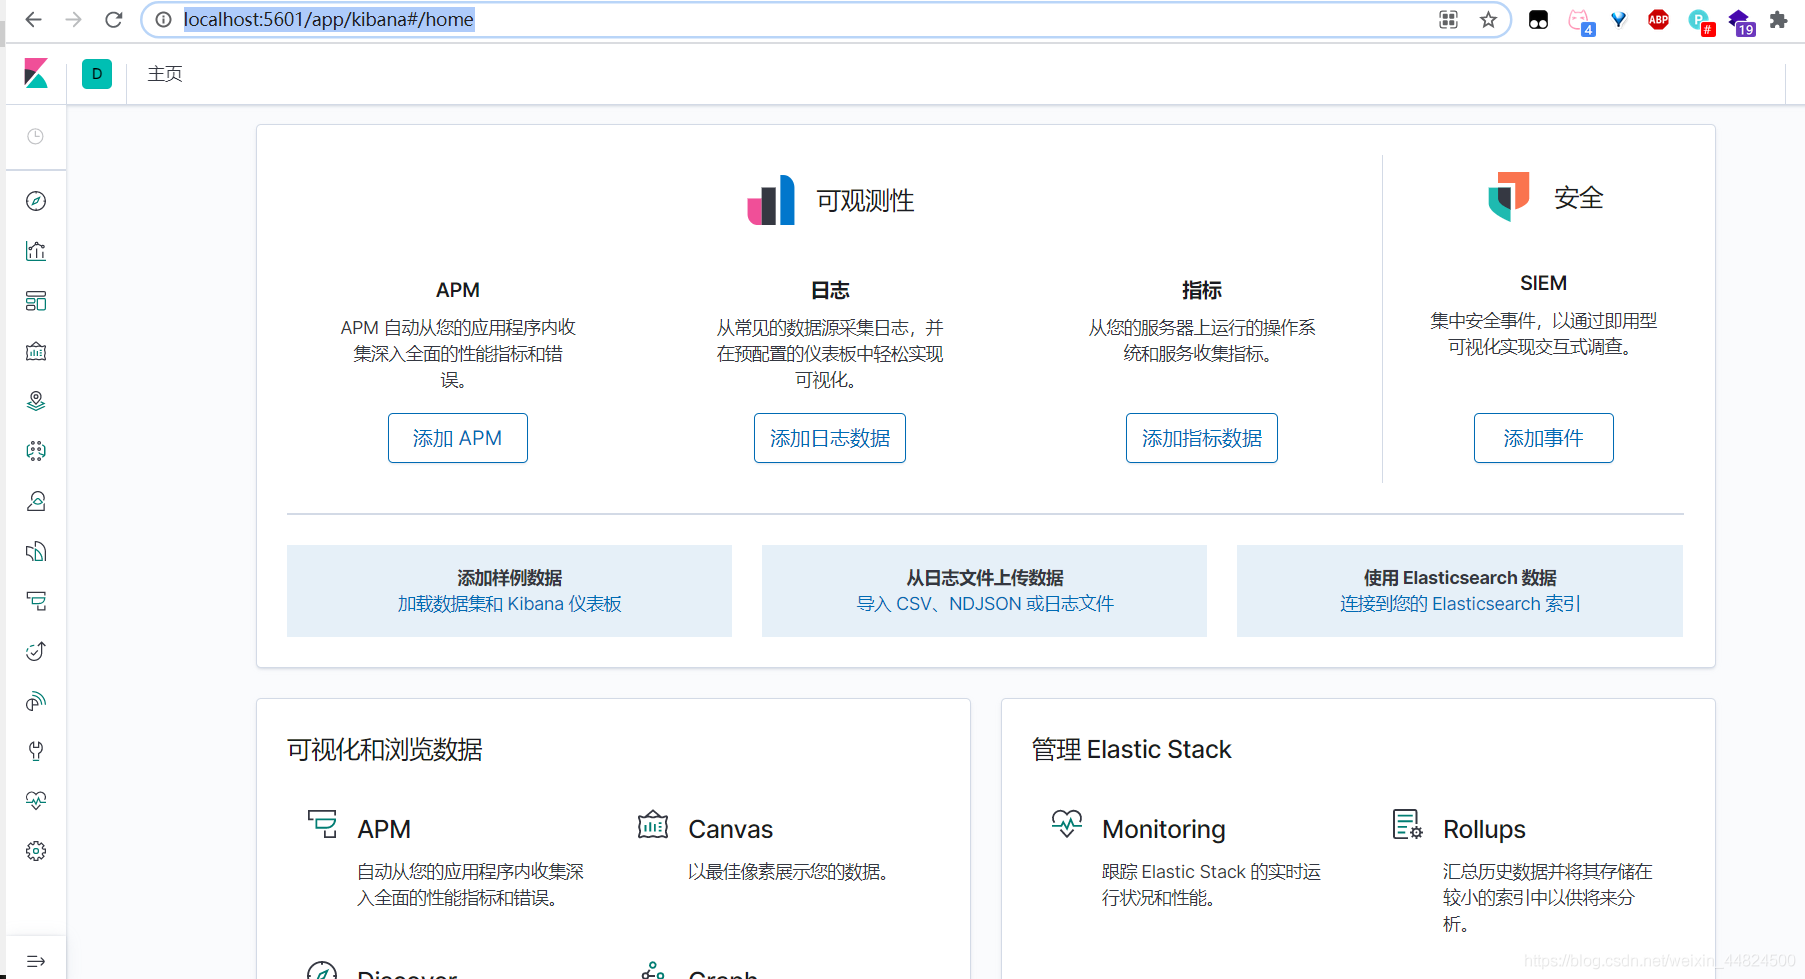Click the 添加指标数据 button

tap(1202, 438)
